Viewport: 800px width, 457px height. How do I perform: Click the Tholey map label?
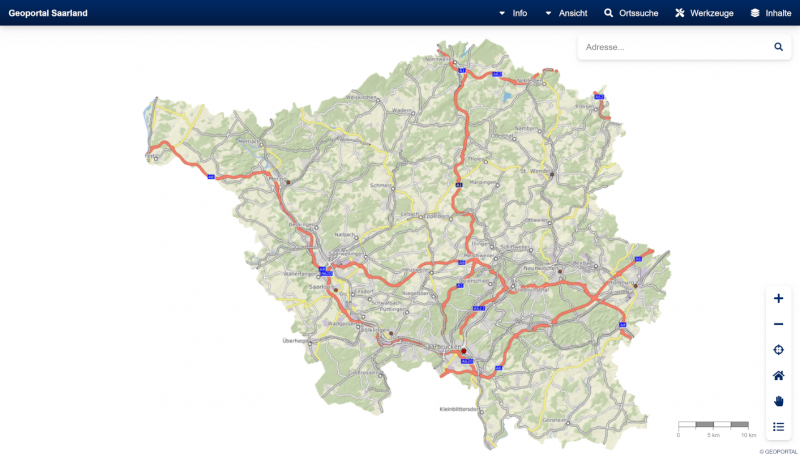pos(475,159)
